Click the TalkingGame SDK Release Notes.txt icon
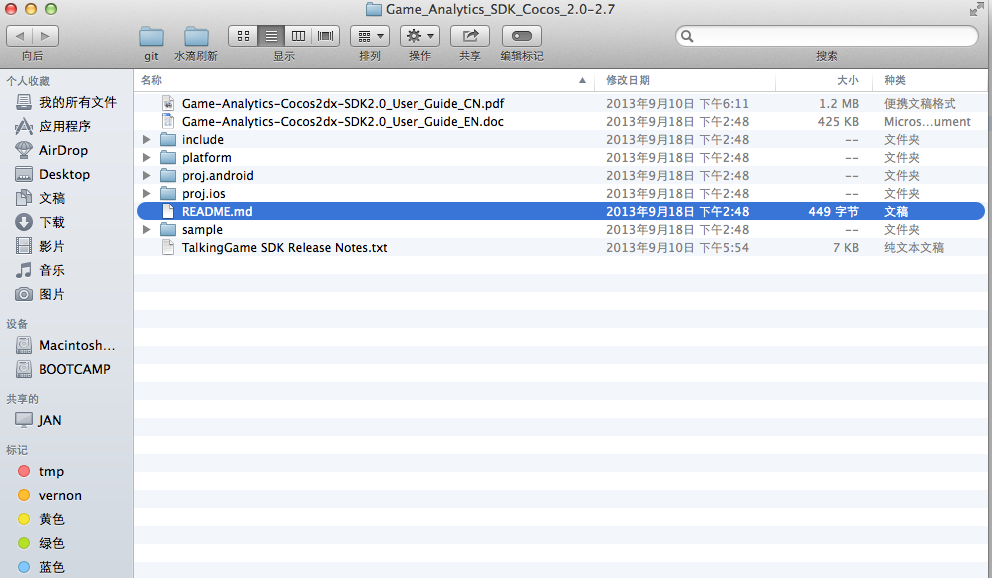 (x=168, y=248)
